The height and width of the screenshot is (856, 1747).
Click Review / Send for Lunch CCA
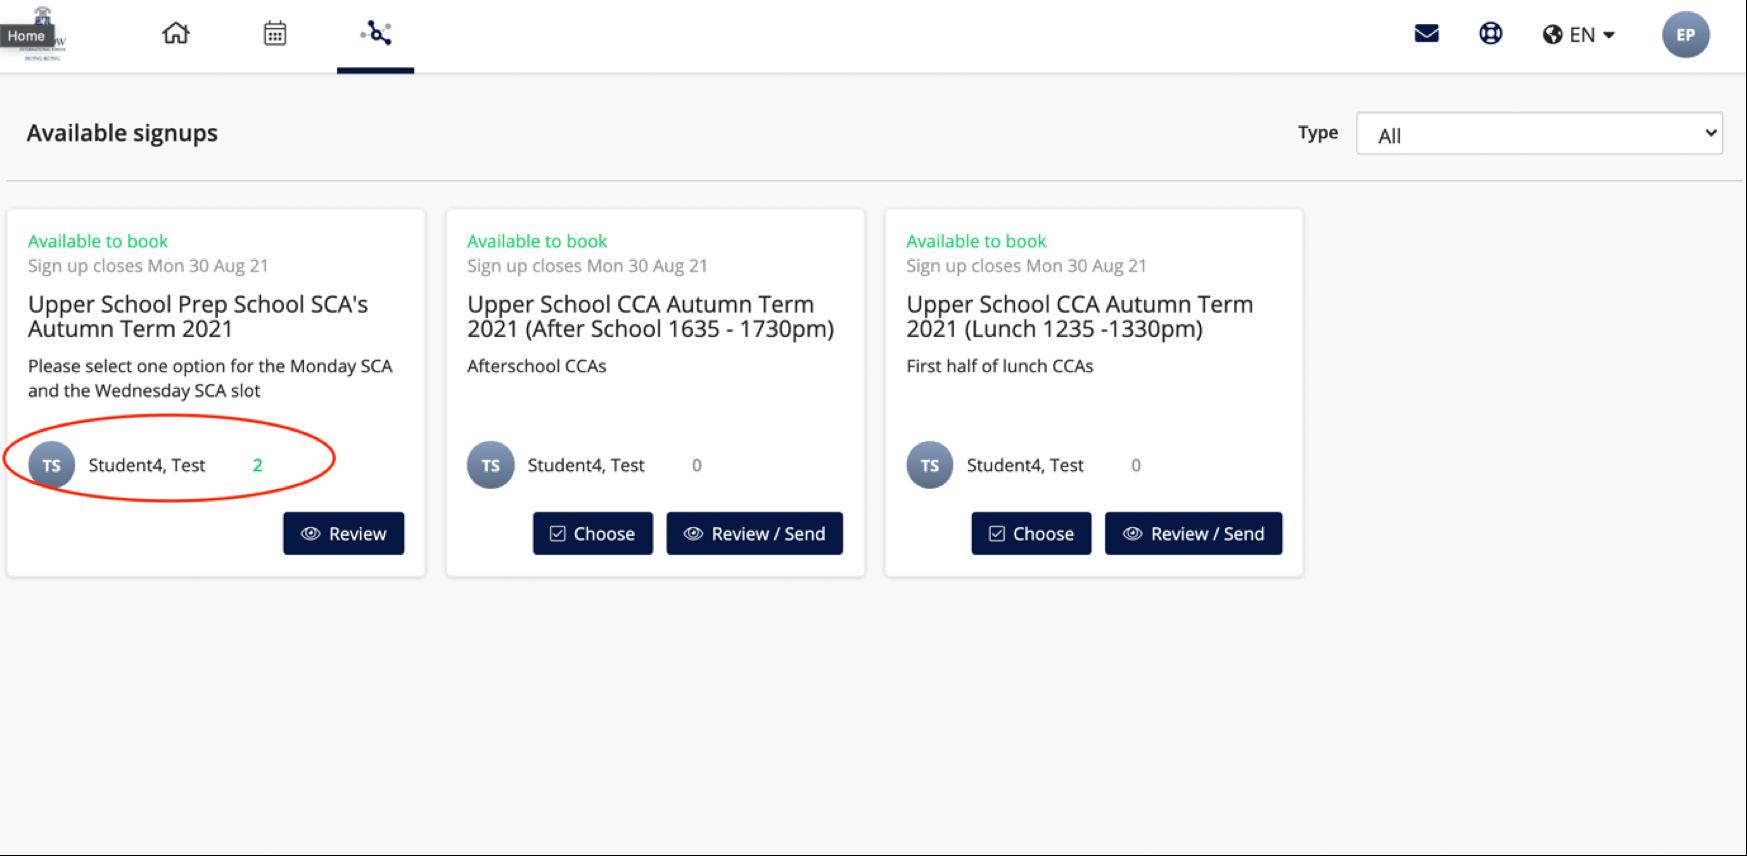(x=1193, y=534)
